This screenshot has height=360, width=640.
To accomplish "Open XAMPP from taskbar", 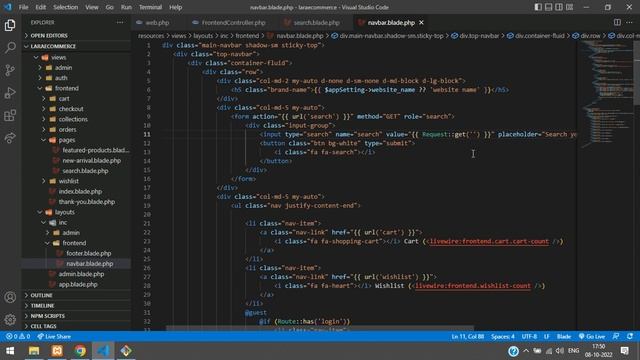I will pos(57,351).
